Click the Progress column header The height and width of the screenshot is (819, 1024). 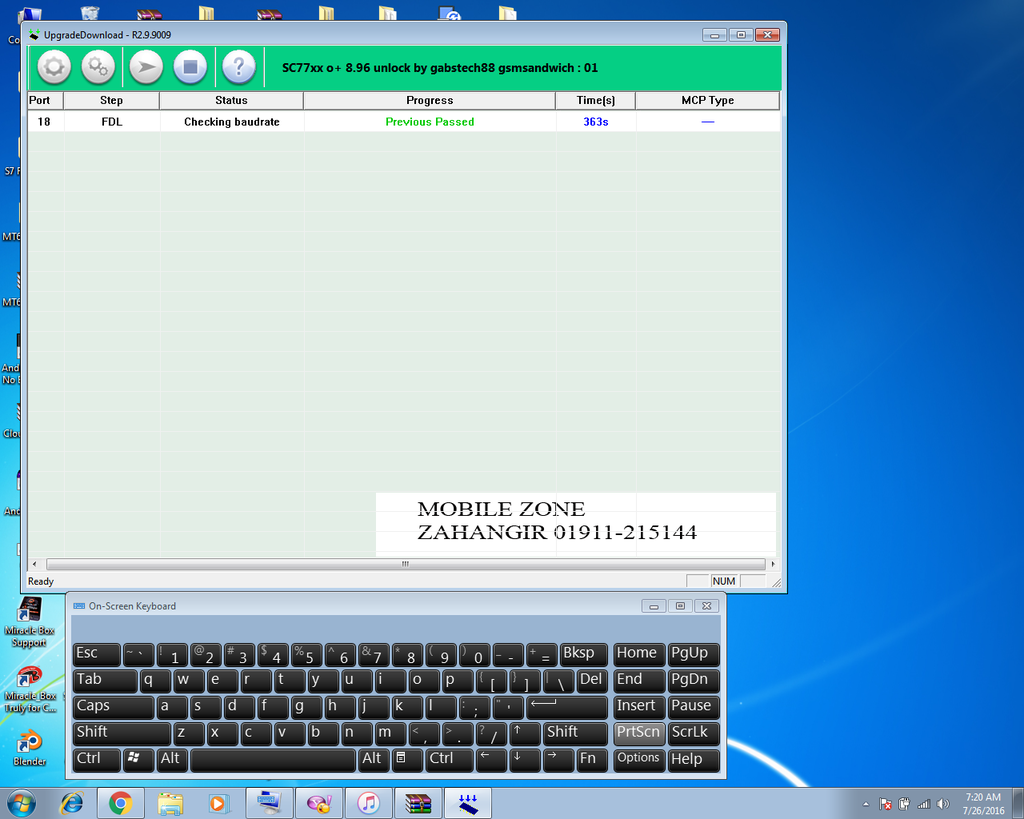pos(429,100)
